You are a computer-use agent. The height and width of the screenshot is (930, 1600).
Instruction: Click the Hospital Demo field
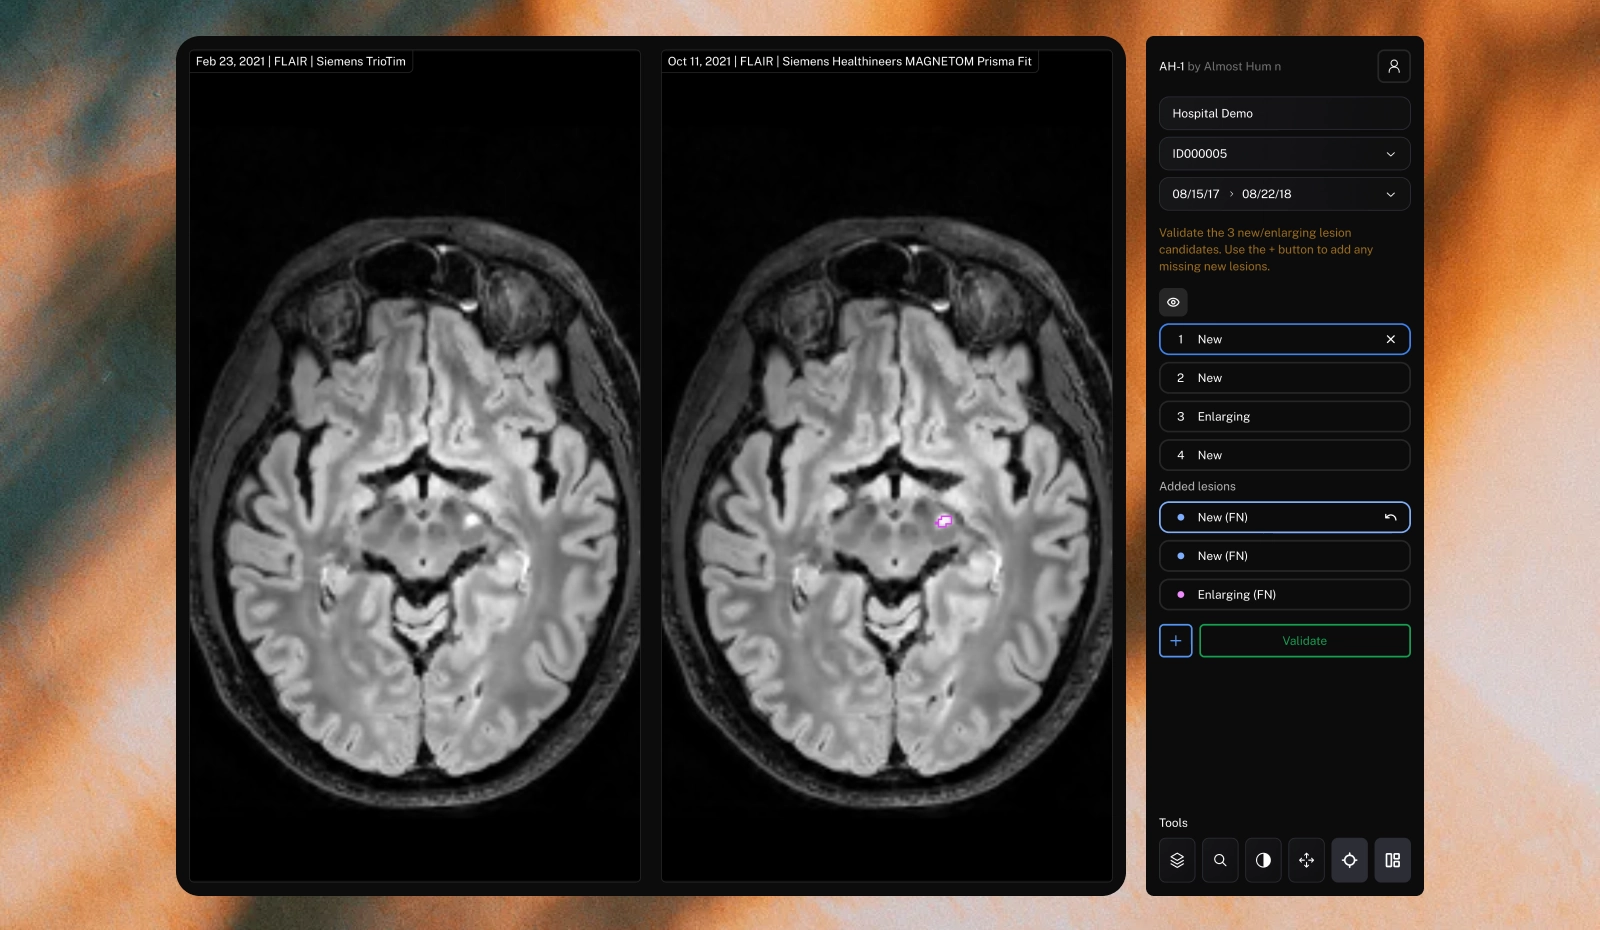1285,113
